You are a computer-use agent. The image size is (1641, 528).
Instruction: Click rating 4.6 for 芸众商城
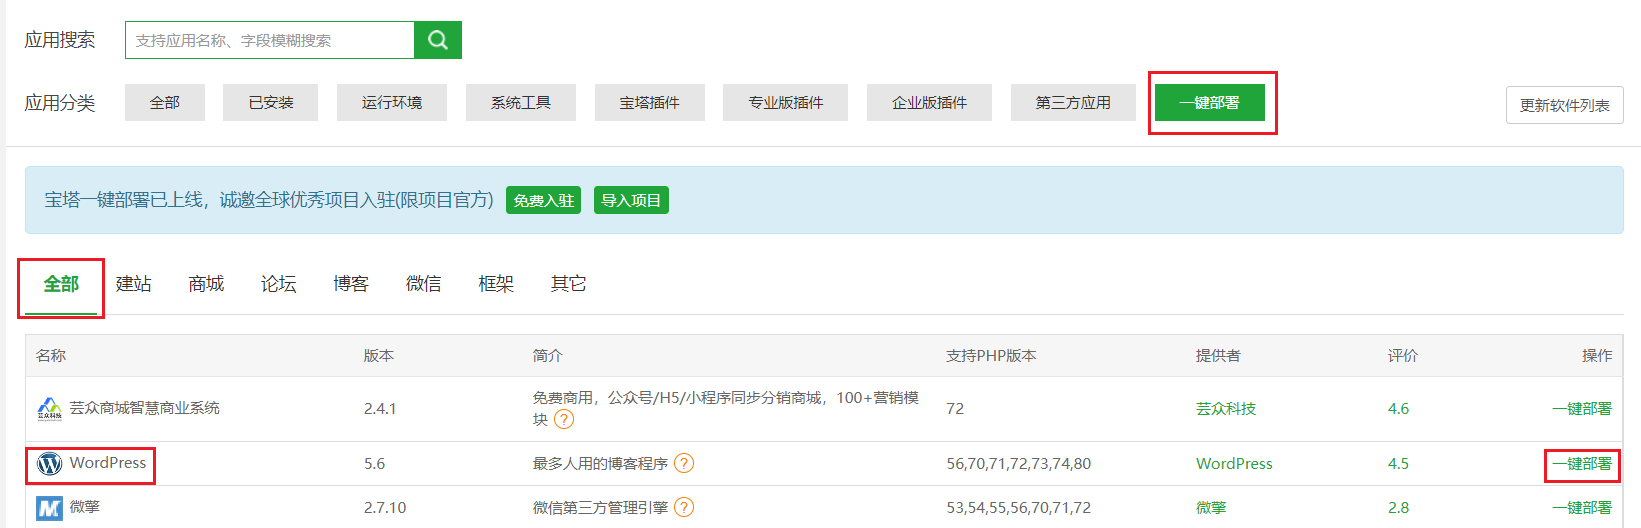point(1398,409)
